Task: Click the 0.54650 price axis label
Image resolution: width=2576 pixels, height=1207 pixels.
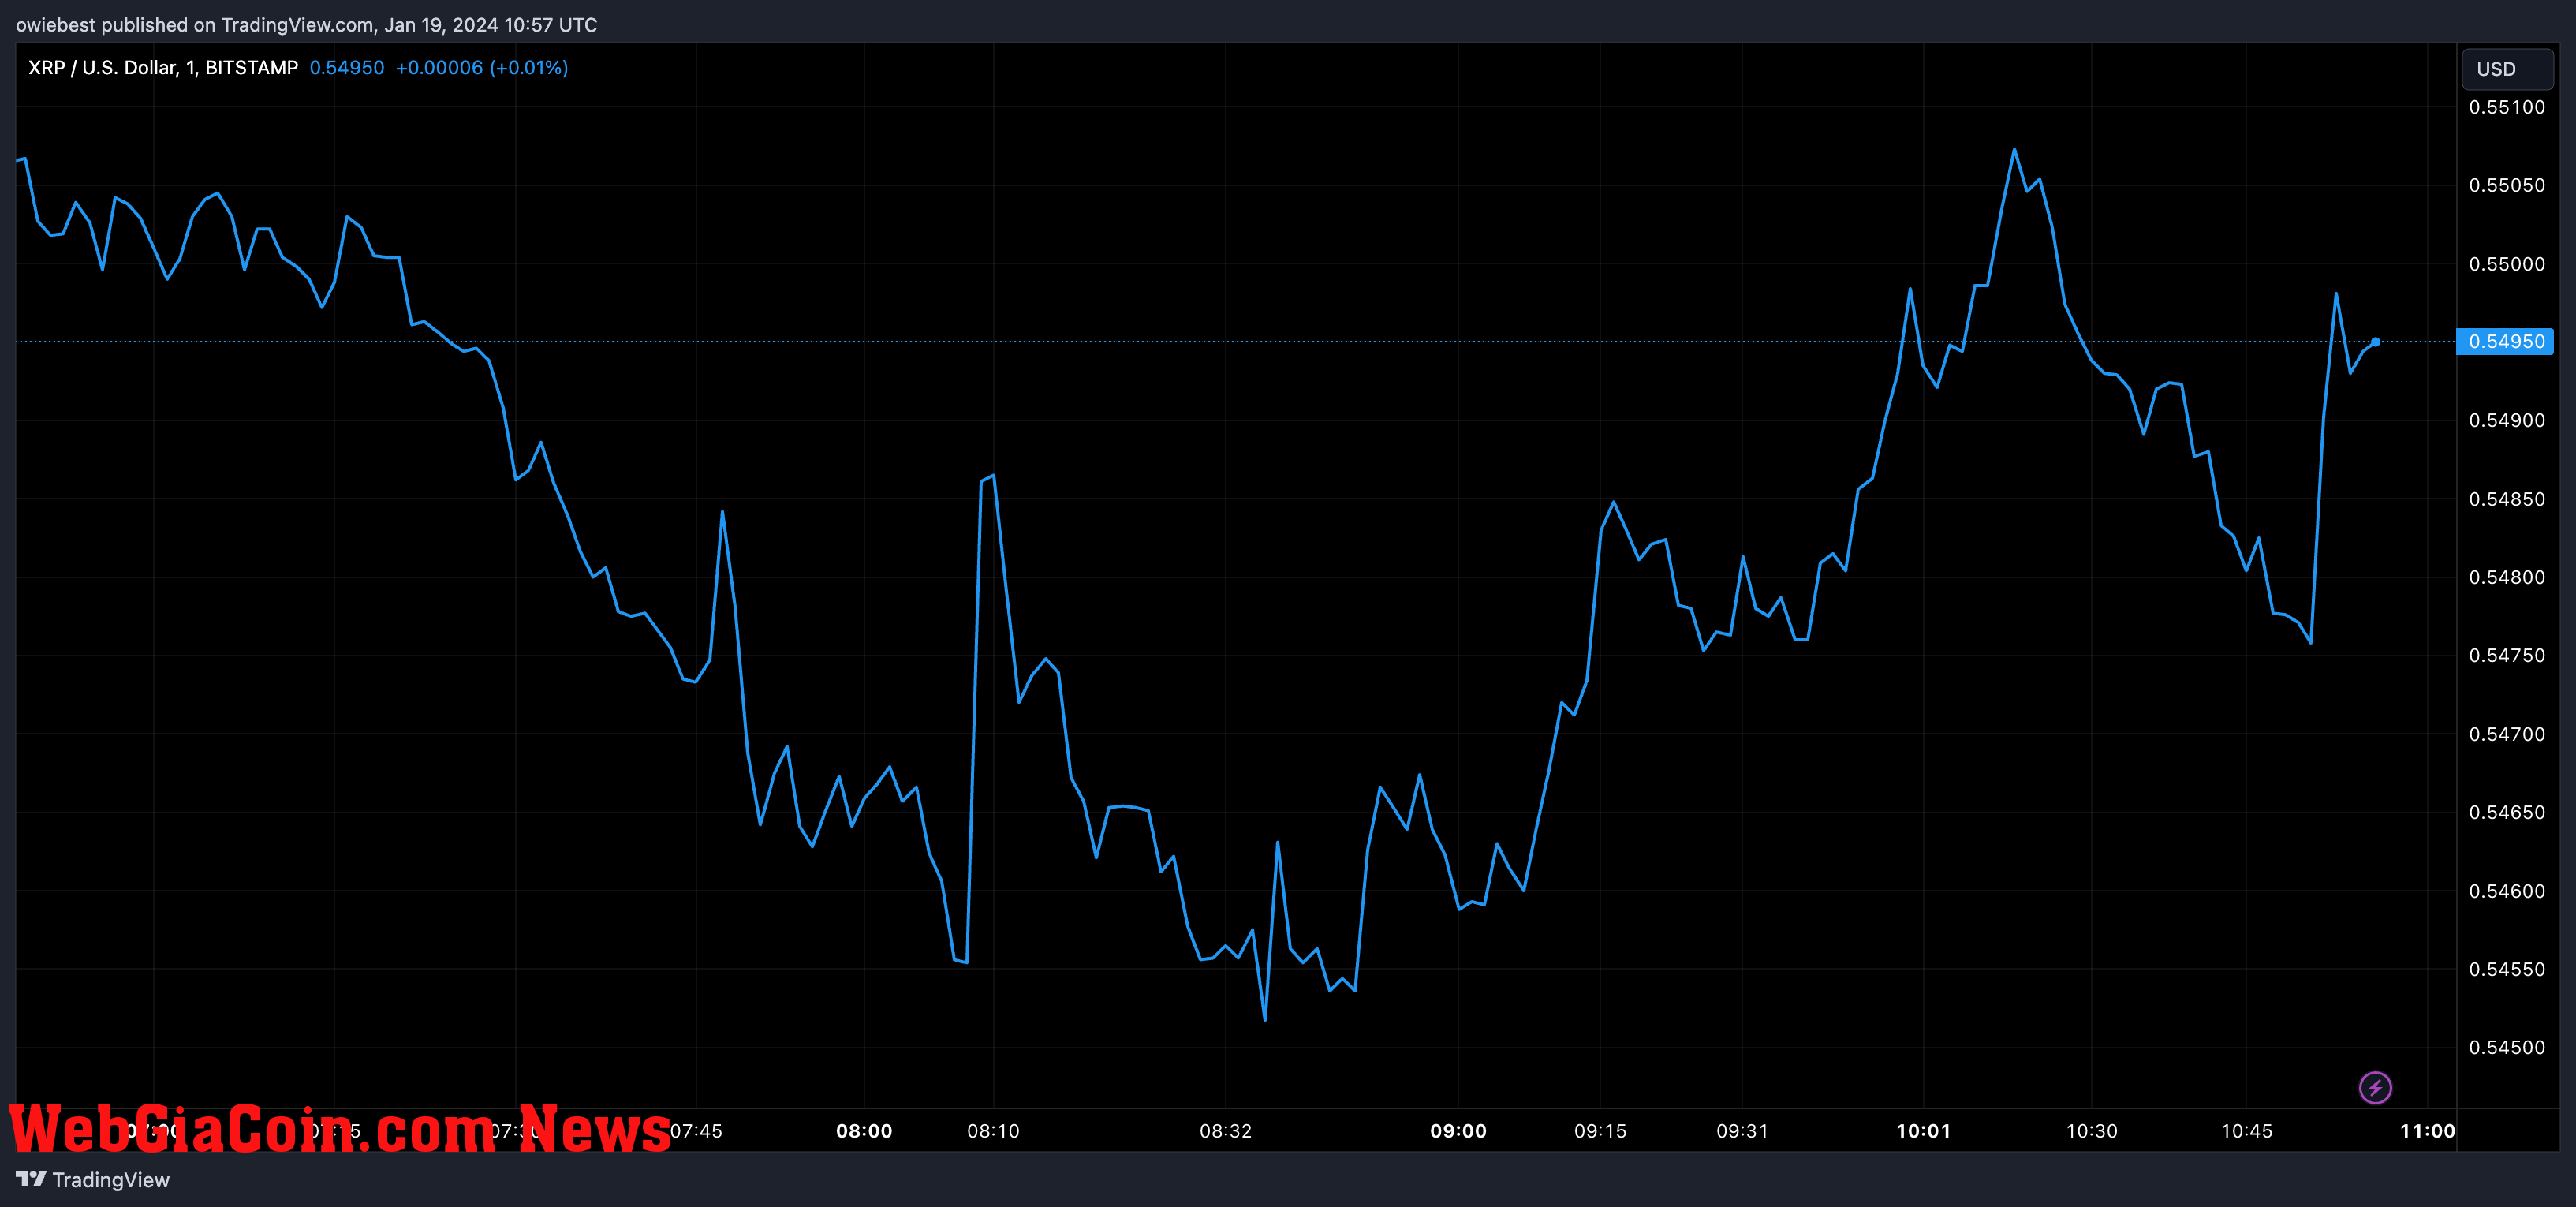Action: tap(2507, 812)
